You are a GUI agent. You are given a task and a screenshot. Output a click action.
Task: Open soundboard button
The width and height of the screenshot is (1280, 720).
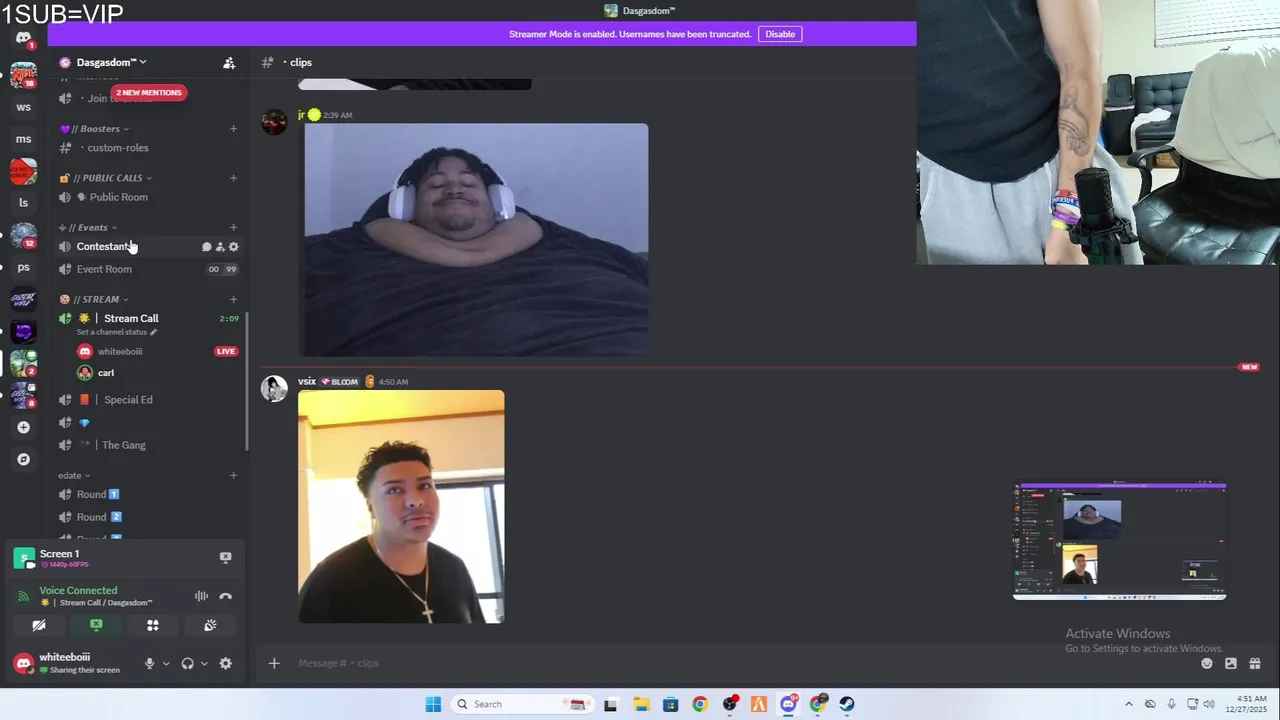tap(210, 625)
